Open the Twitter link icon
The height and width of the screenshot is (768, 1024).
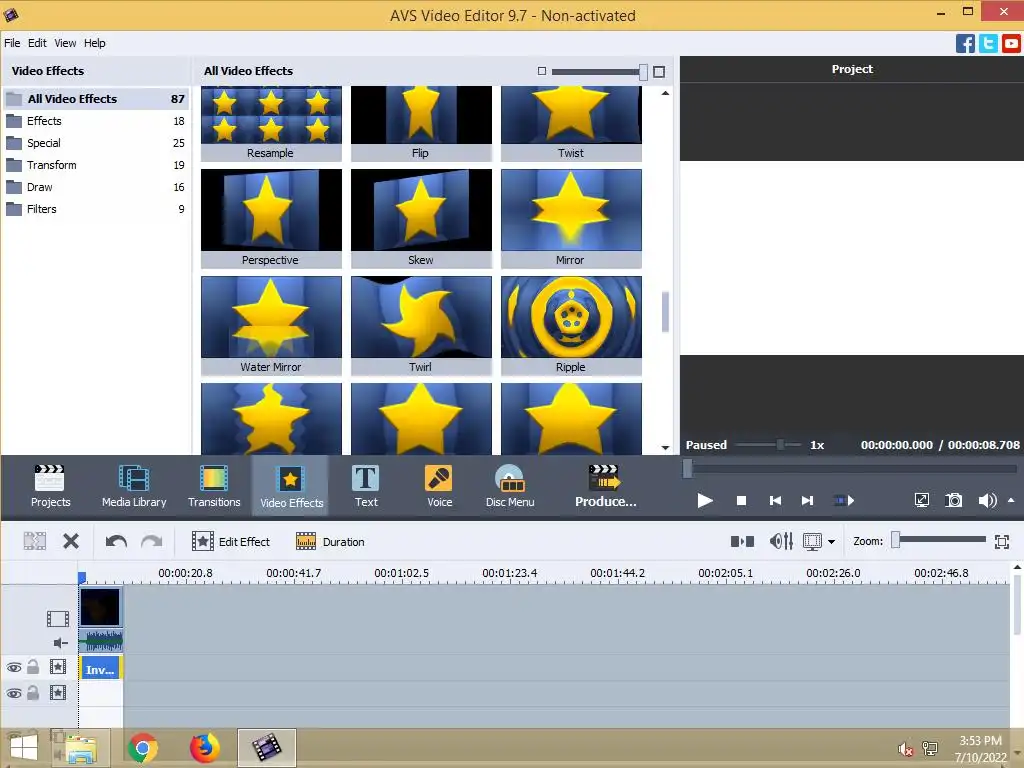tap(988, 44)
